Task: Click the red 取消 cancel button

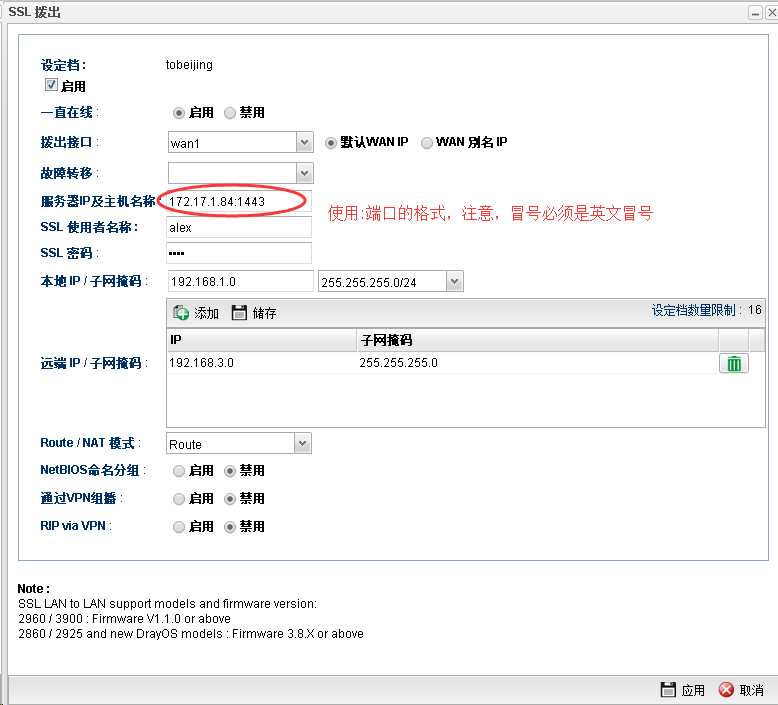Action: (741, 690)
